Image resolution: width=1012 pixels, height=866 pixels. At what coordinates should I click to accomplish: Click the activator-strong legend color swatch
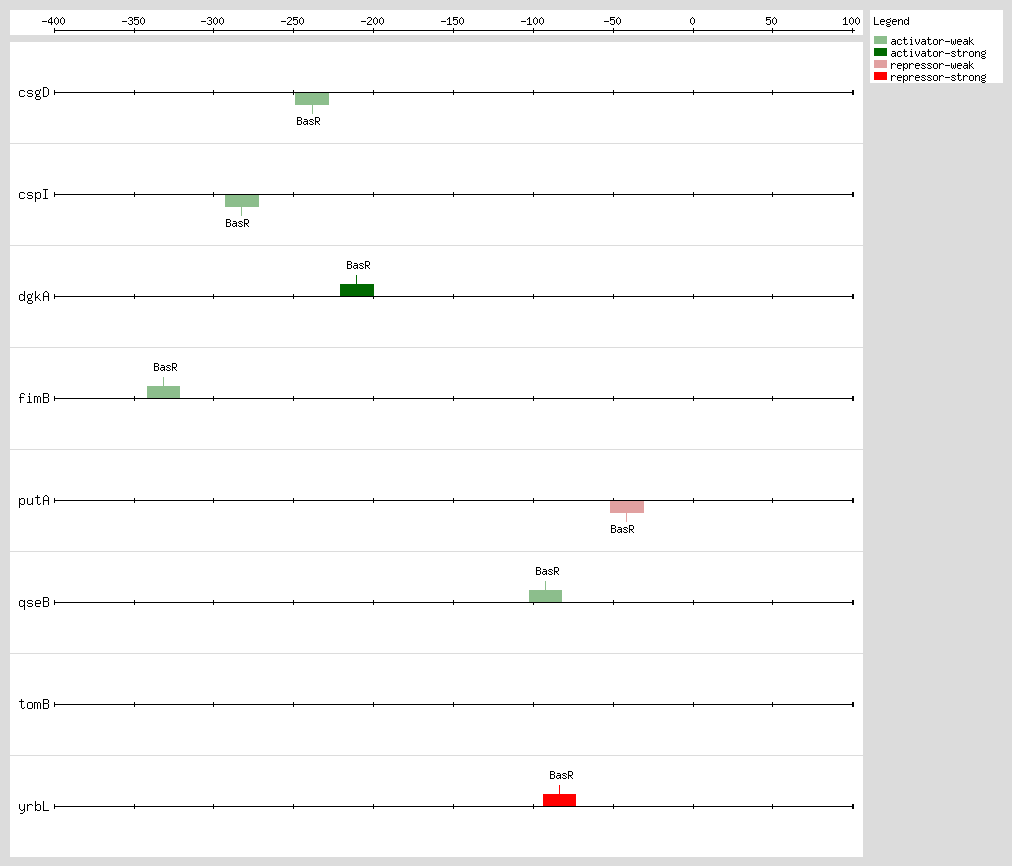coord(880,52)
